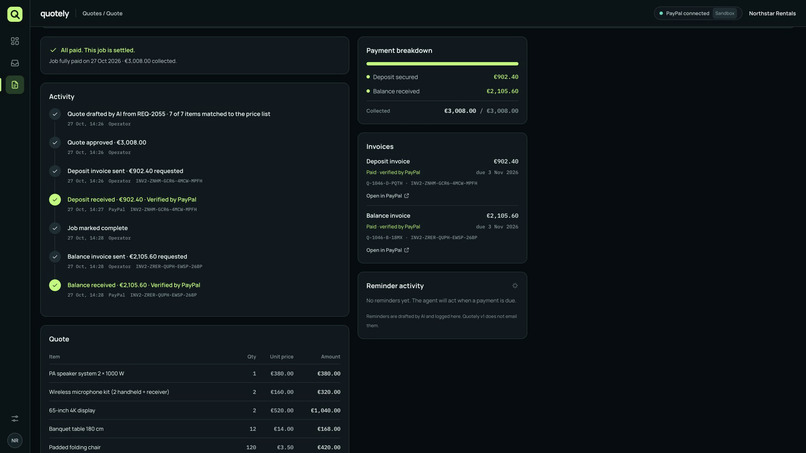This screenshot has width=806, height=453.
Task: Click the Balance invoice external link icon
Action: pyautogui.click(x=407, y=250)
